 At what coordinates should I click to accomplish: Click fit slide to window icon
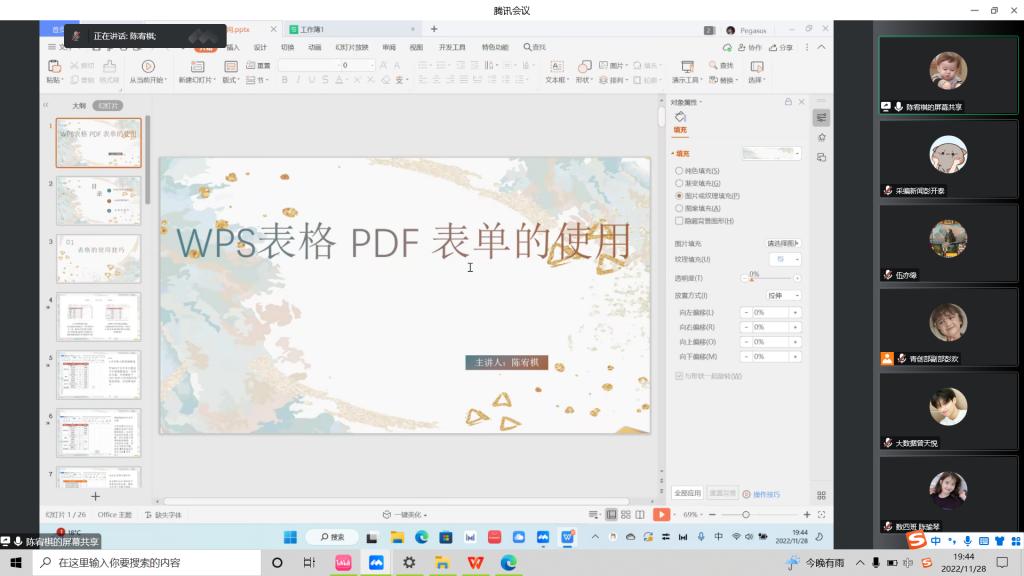point(822,515)
